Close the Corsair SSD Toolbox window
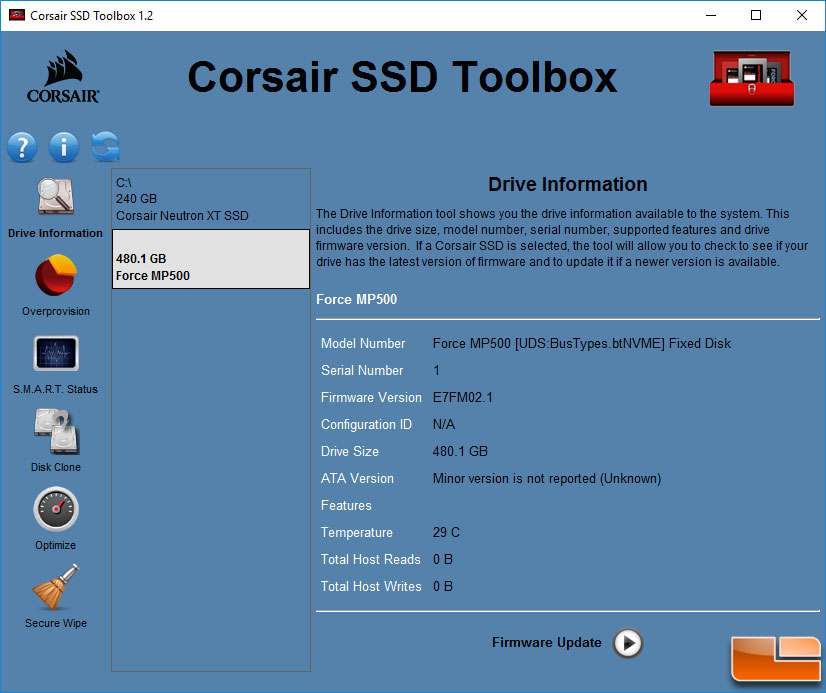This screenshot has height=693, width=826. pyautogui.click(x=802, y=15)
